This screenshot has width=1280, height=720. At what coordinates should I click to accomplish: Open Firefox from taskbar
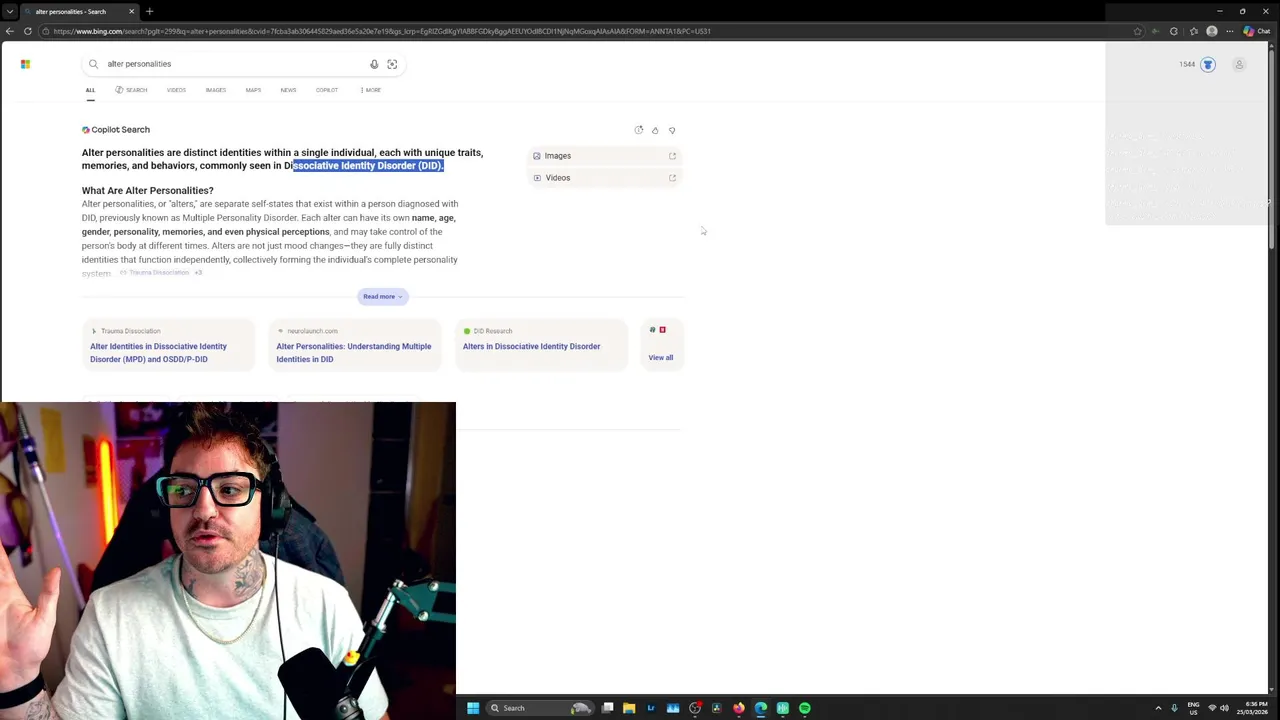[739, 708]
